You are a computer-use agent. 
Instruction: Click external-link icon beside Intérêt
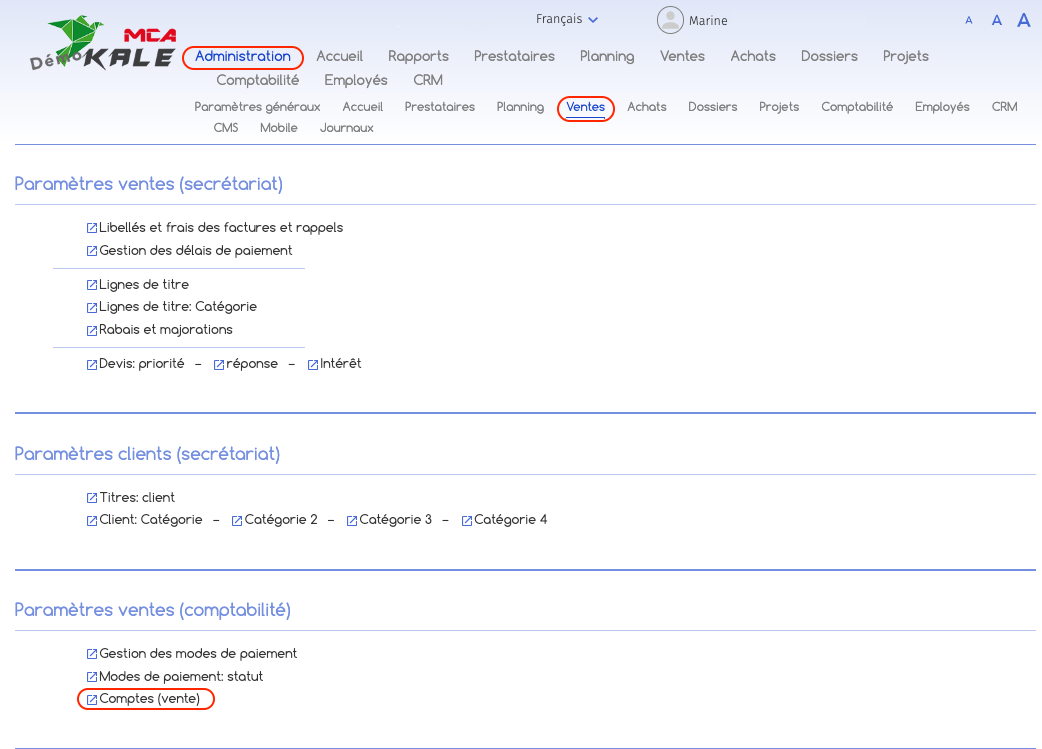click(x=312, y=364)
